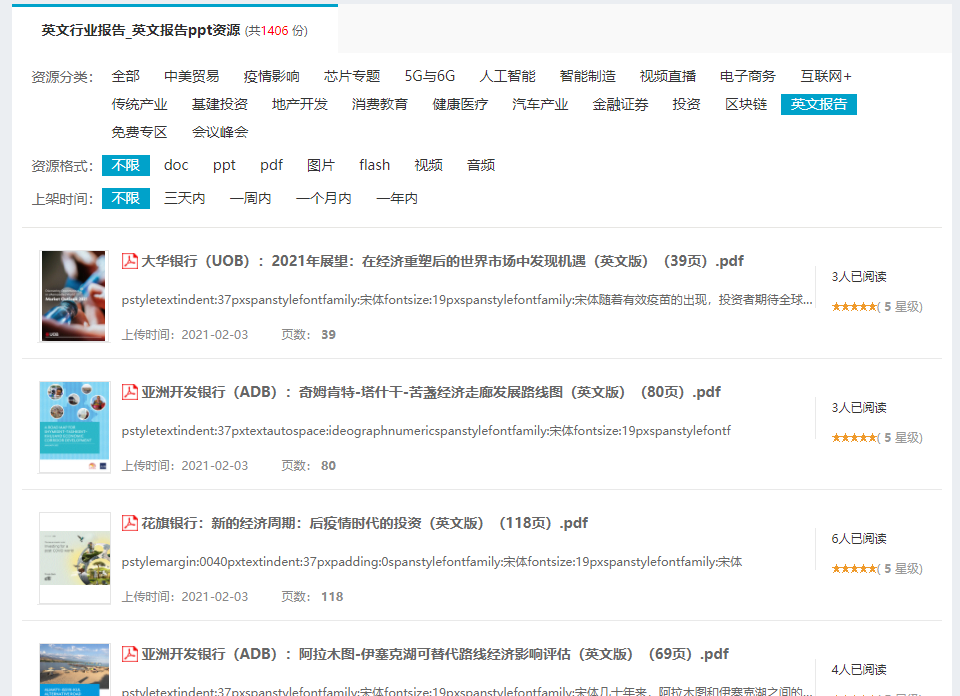Open 奇姆肯特-塔什干-苦盏经济走廊 report title
This screenshot has width=960, height=696.
click(431, 392)
